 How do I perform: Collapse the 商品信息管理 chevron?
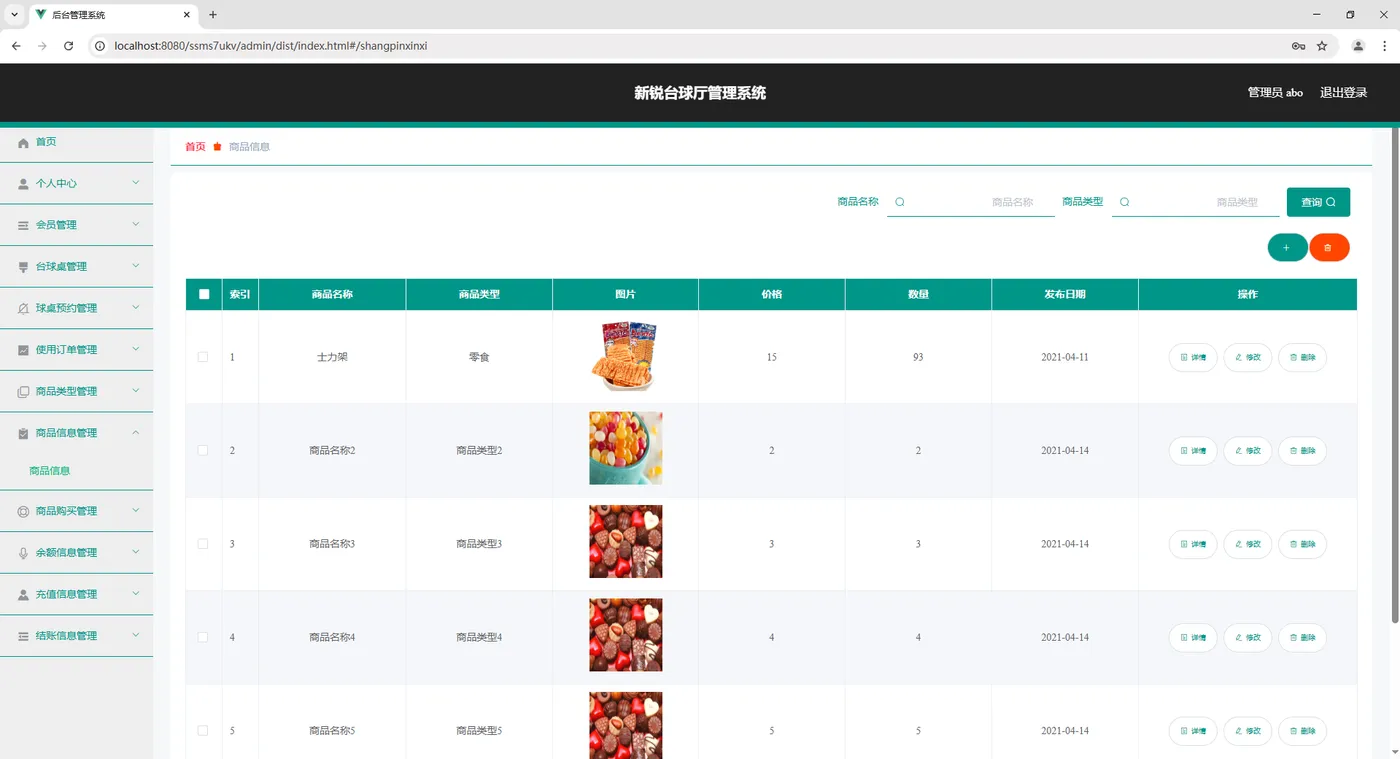coord(136,432)
